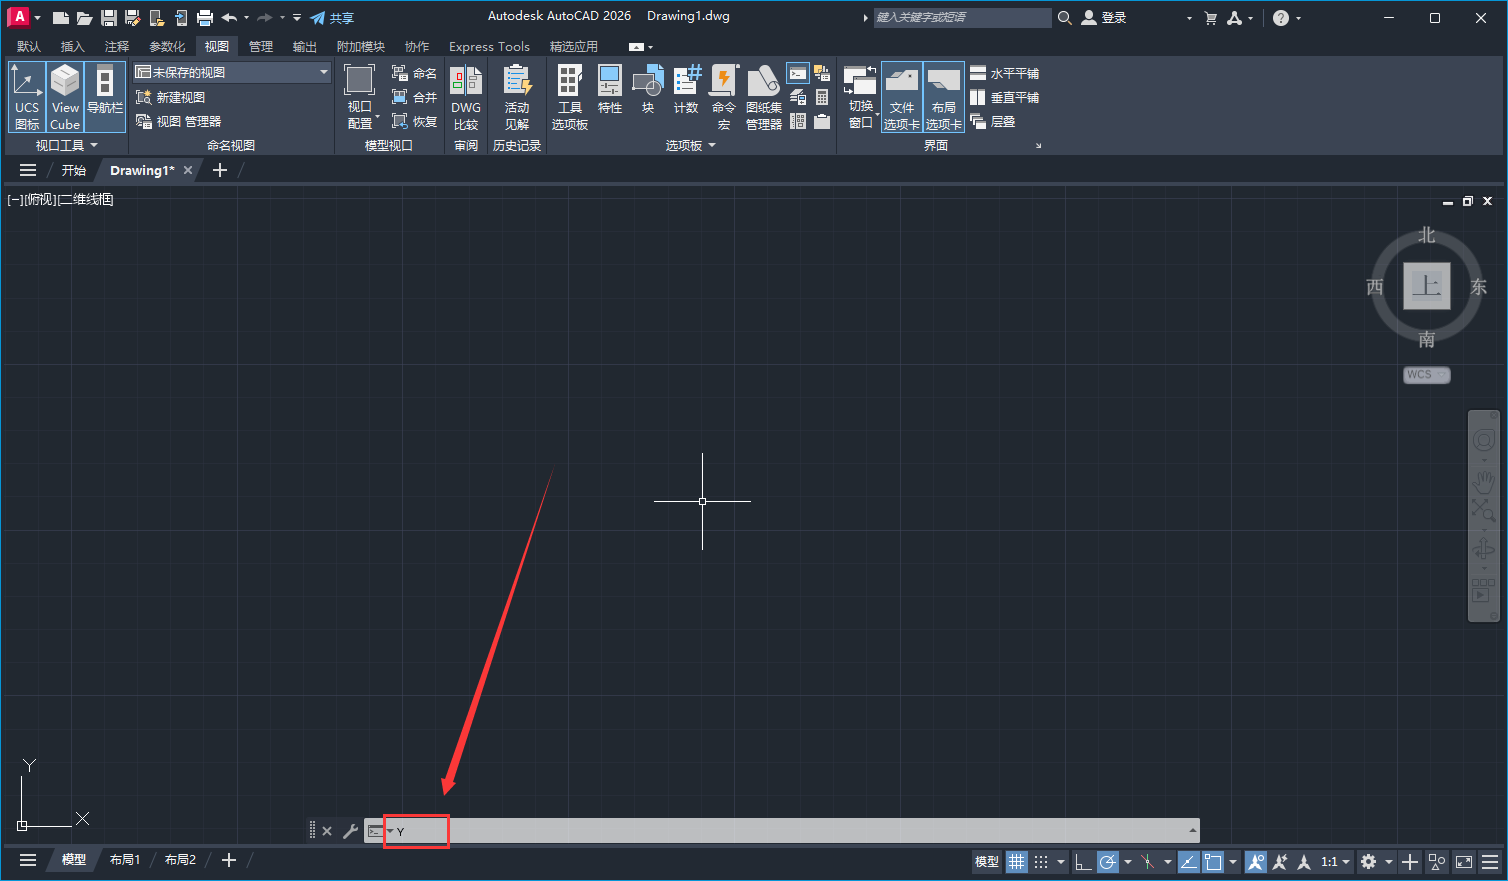Switch to the 布局1 layout tab

pyautogui.click(x=124, y=860)
